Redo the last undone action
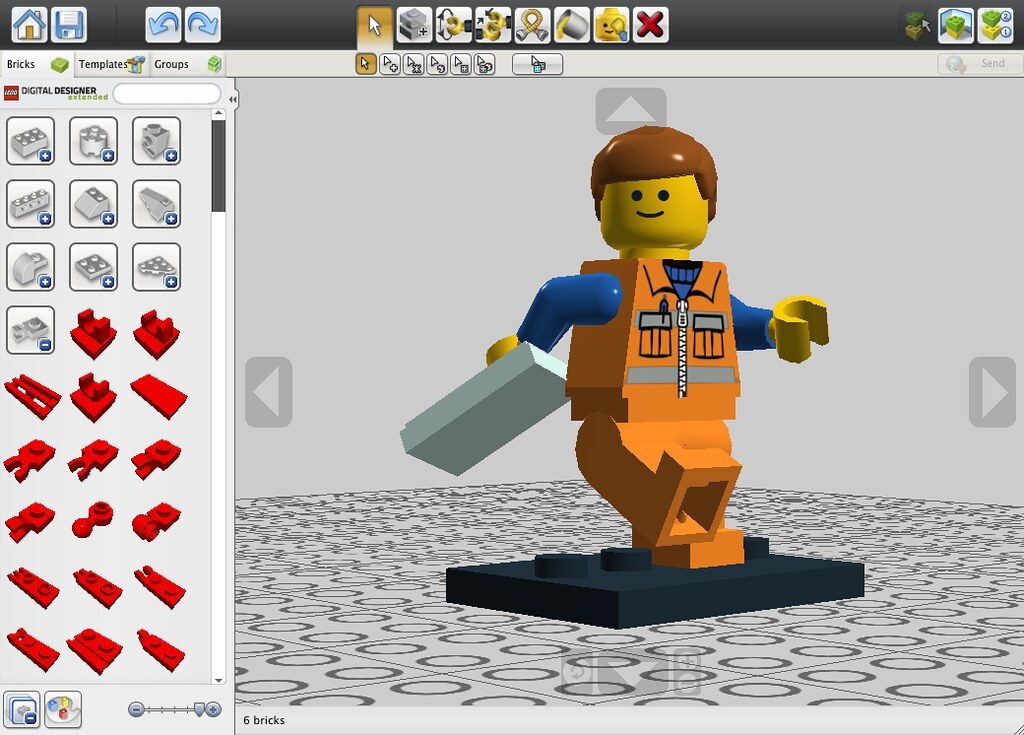 [x=202, y=25]
